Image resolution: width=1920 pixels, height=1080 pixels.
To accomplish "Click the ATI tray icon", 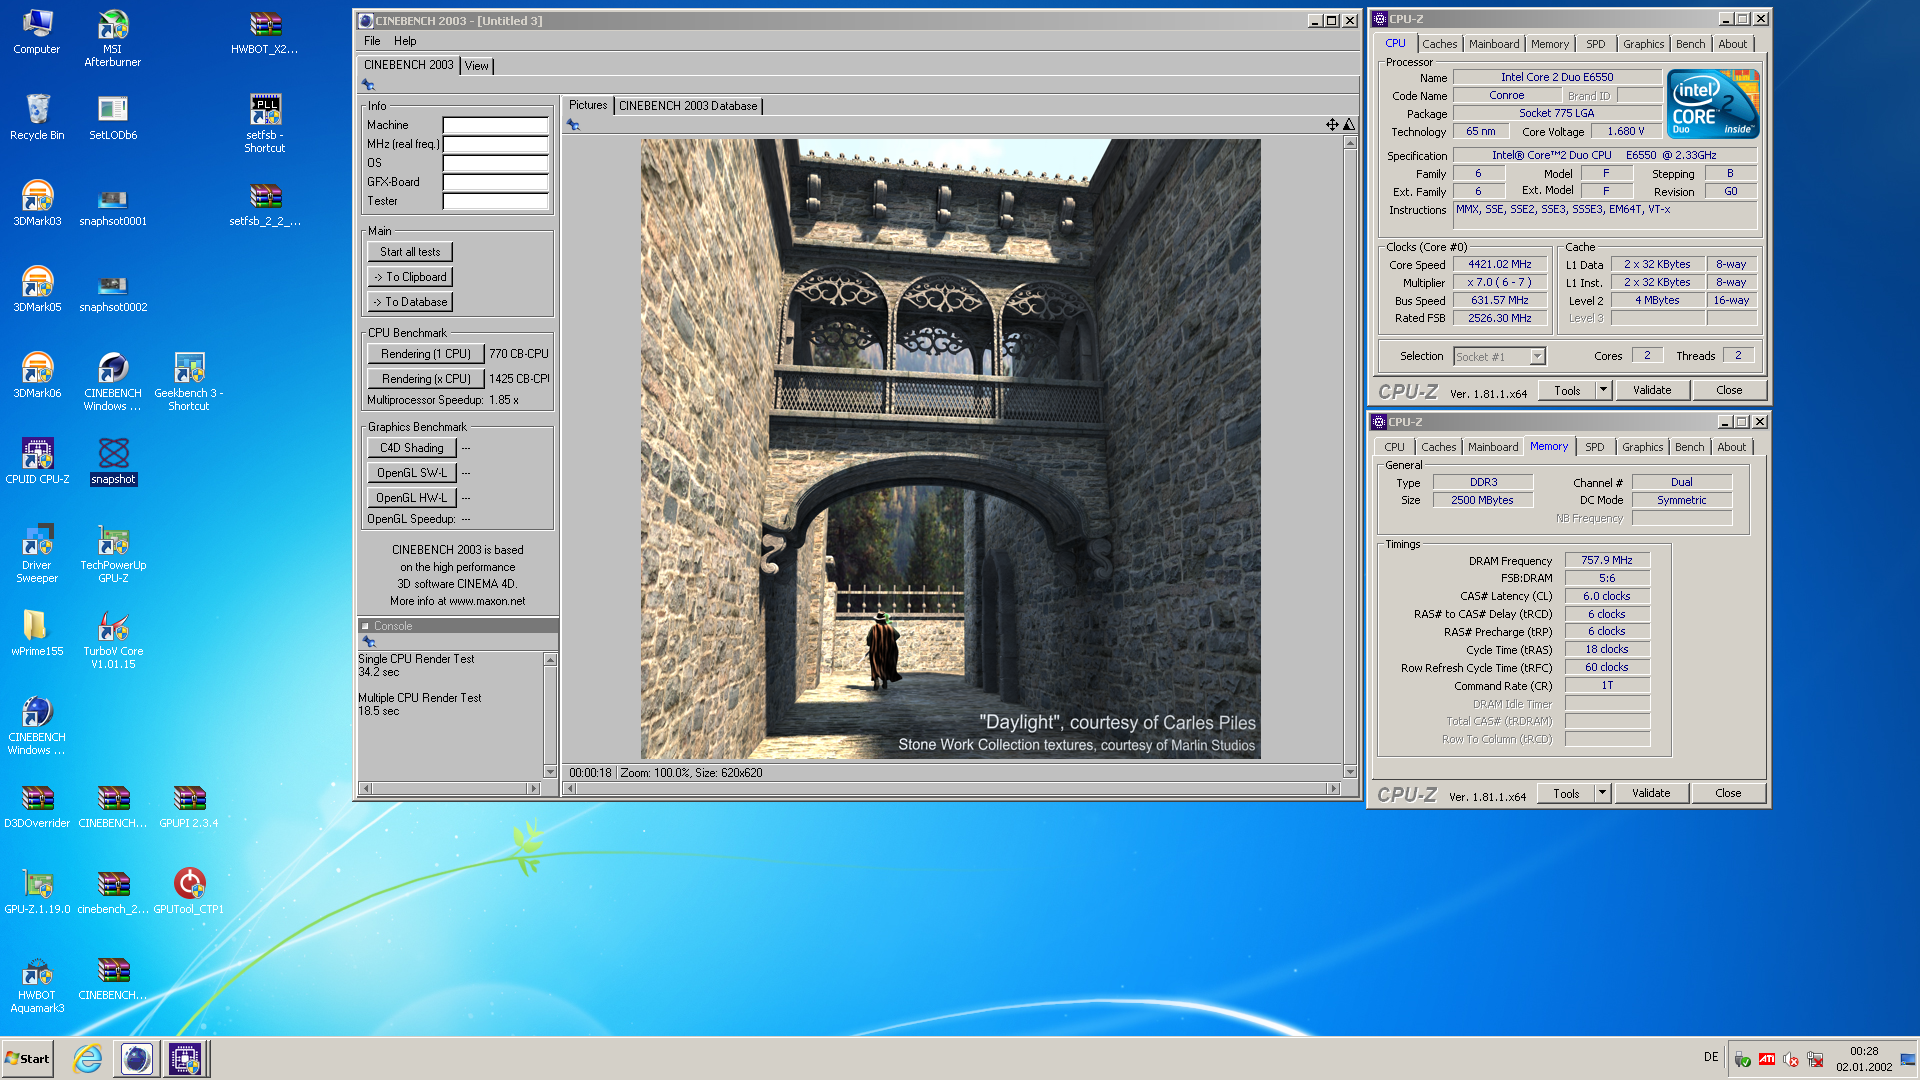I will coord(1767,1059).
